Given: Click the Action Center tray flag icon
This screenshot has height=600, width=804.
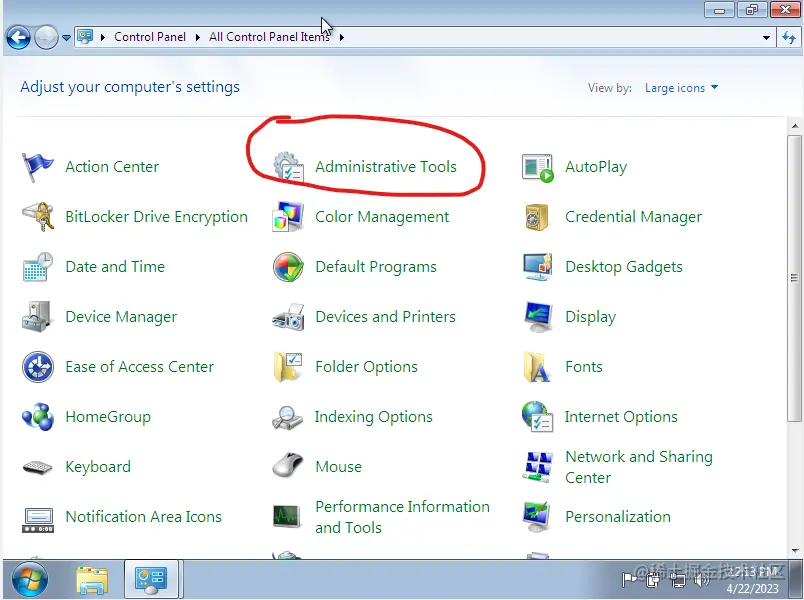Looking at the screenshot, I should click(x=628, y=580).
